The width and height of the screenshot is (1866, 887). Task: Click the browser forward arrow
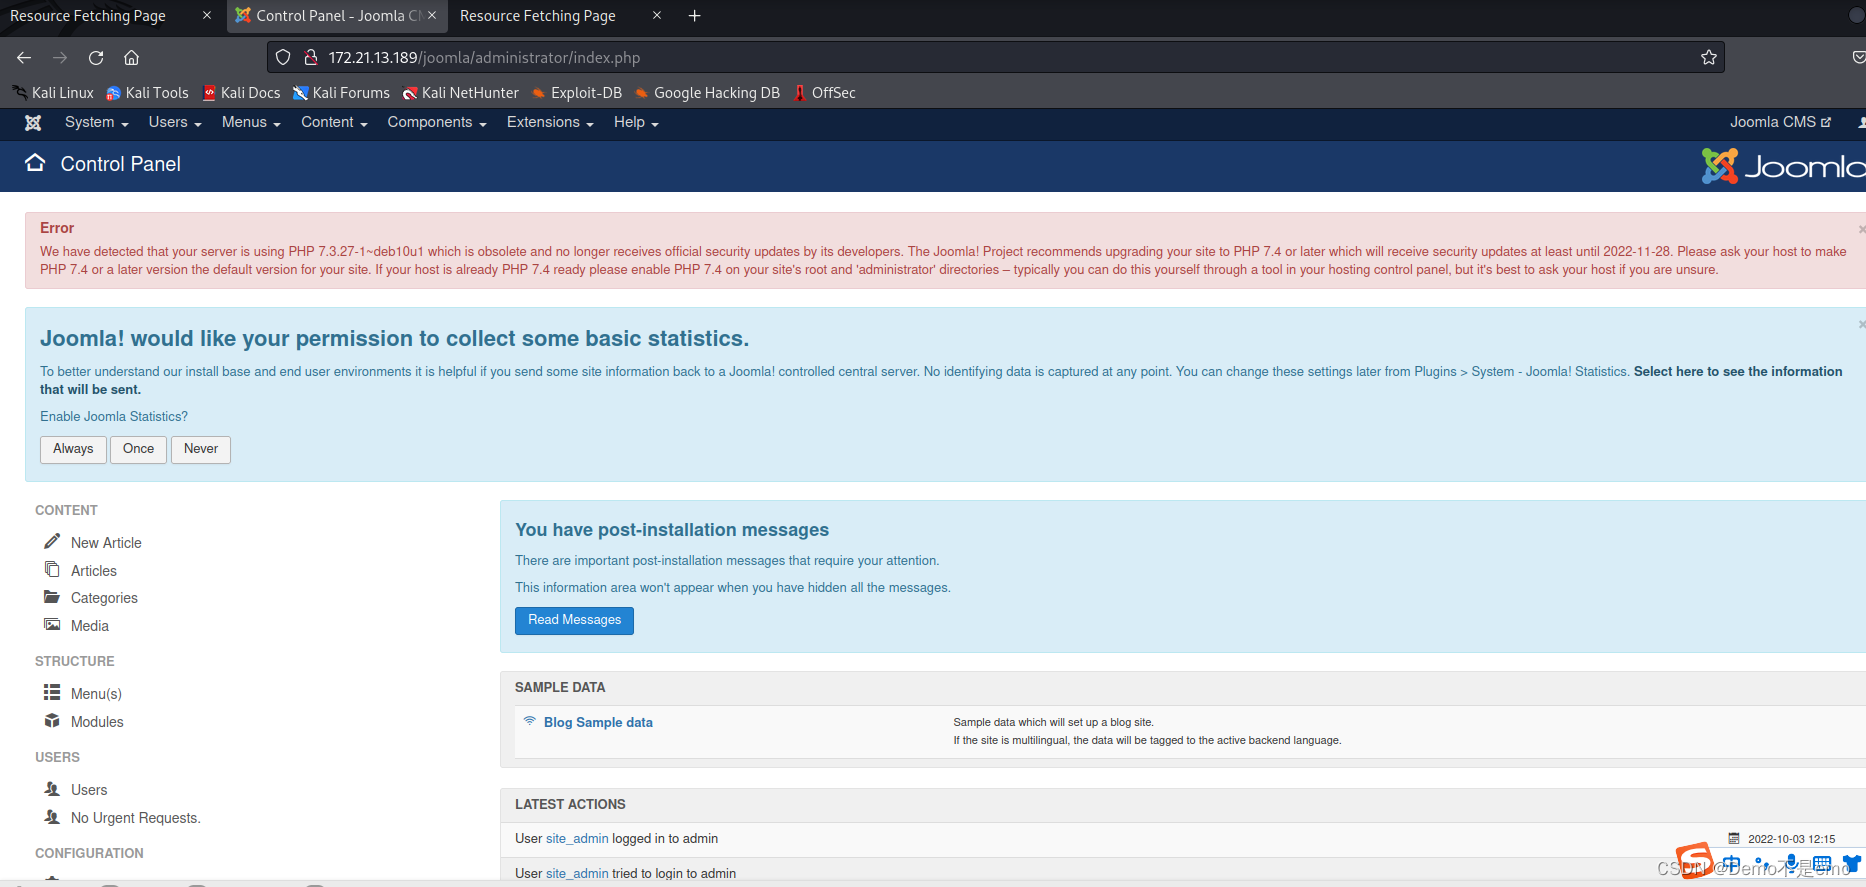tap(60, 58)
